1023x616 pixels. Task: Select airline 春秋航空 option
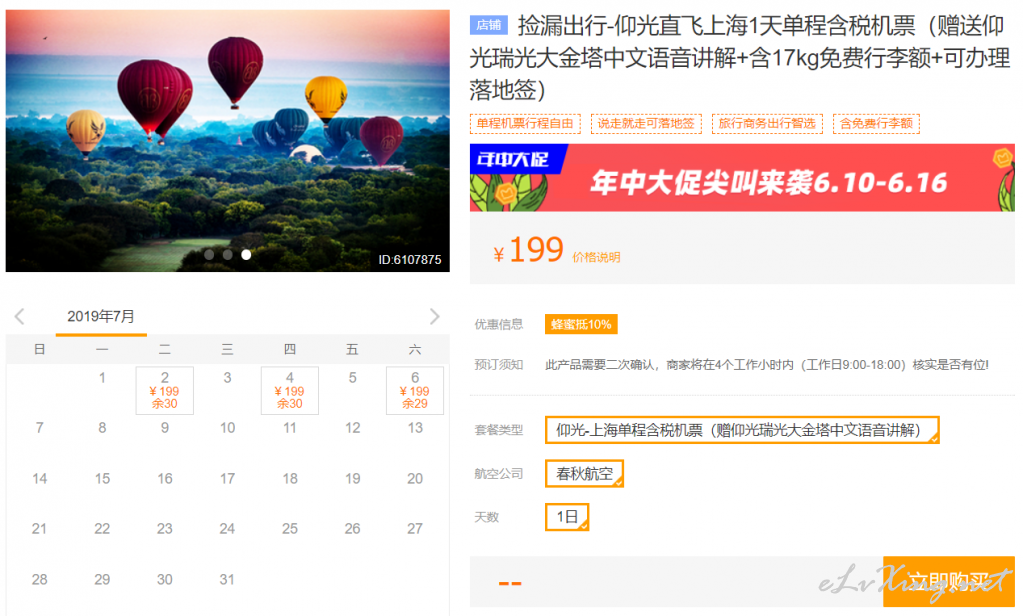585,474
